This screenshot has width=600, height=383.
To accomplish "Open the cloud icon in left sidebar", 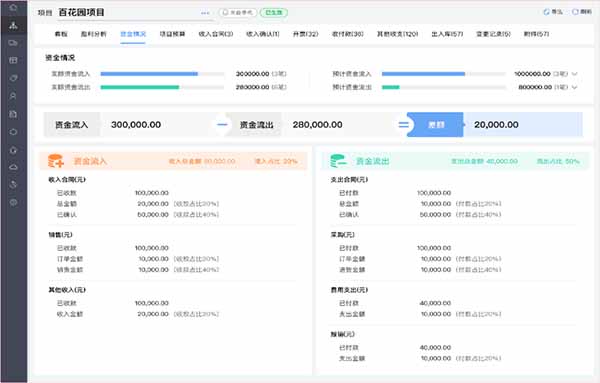I will (13, 167).
